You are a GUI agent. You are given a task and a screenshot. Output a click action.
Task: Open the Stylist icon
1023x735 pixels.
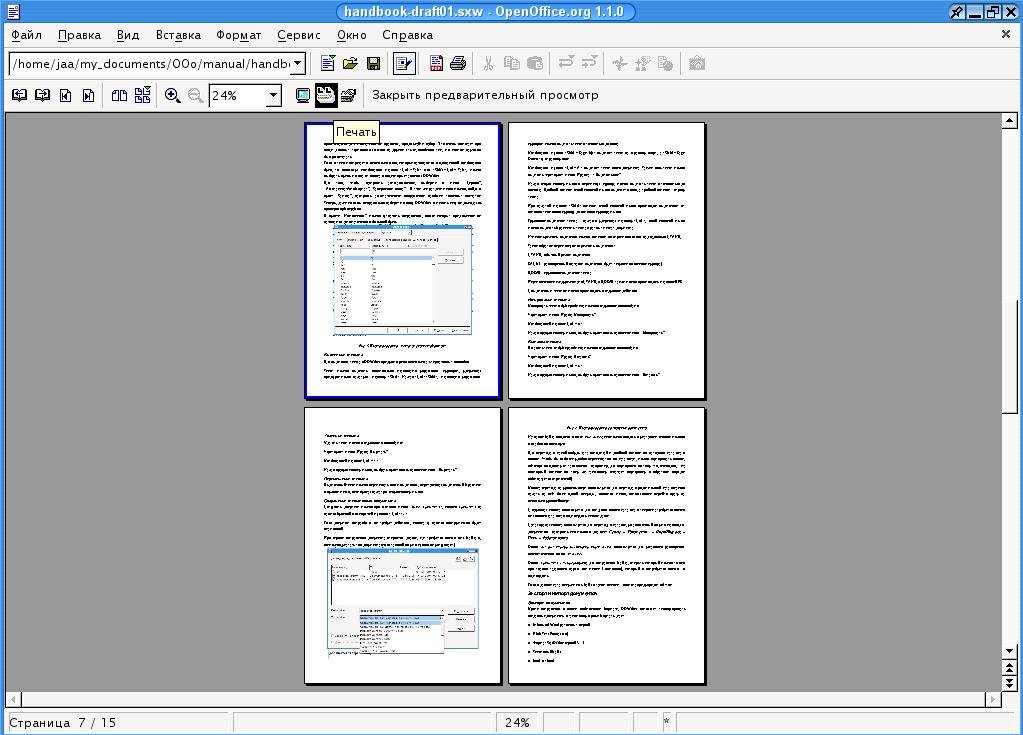click(643, 63)
